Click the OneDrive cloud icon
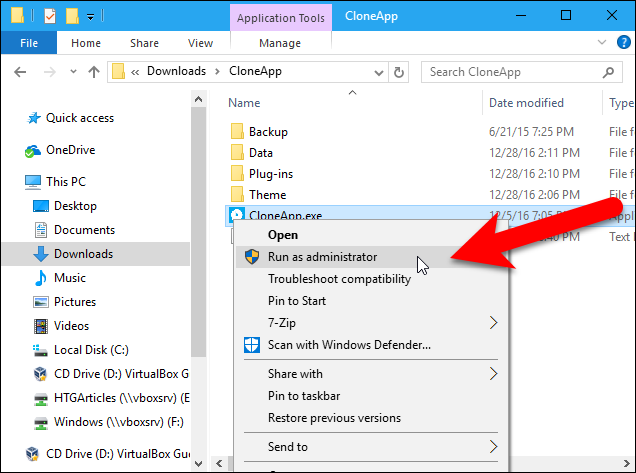This screenshot has height=473, width=636. (x=32, y=150)
